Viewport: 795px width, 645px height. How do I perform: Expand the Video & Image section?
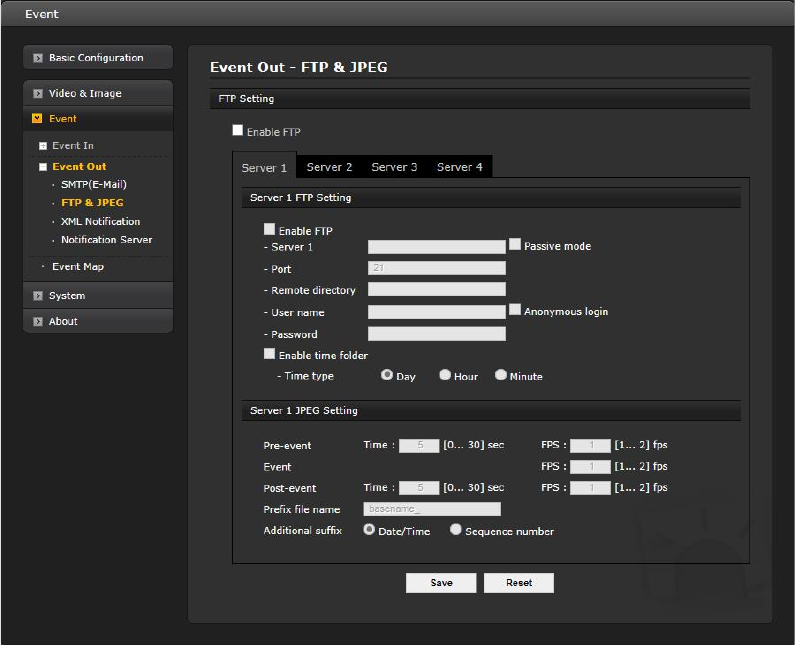pos(38,94)
